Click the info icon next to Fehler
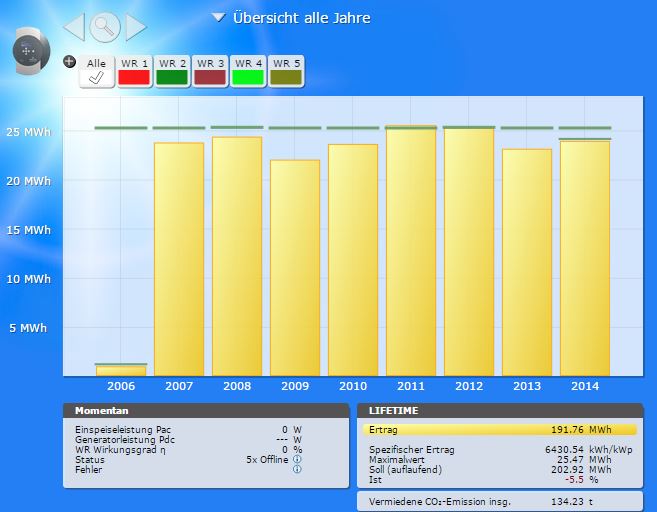This screenshot has width=657, height=512. click(297, 469)
